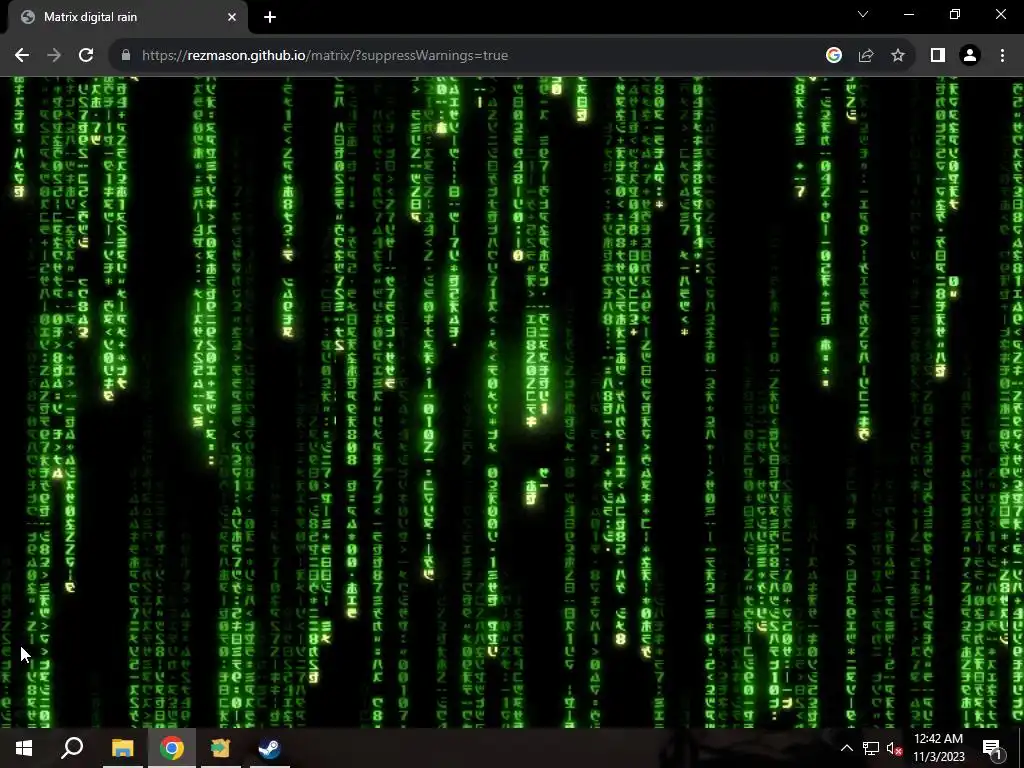
Task: Open the Chrome profile avatar menu
Action: tap(970, 56)
